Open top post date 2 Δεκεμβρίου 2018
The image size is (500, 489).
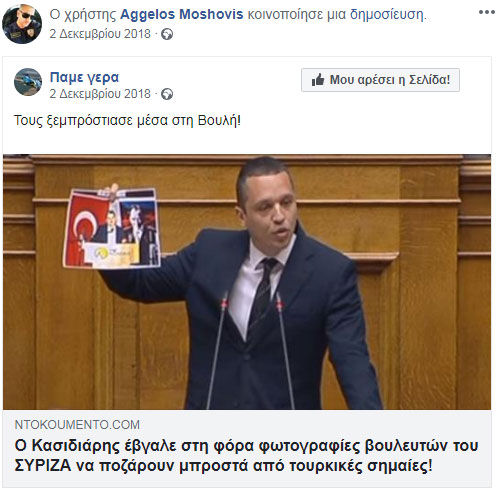coord(100,34)
